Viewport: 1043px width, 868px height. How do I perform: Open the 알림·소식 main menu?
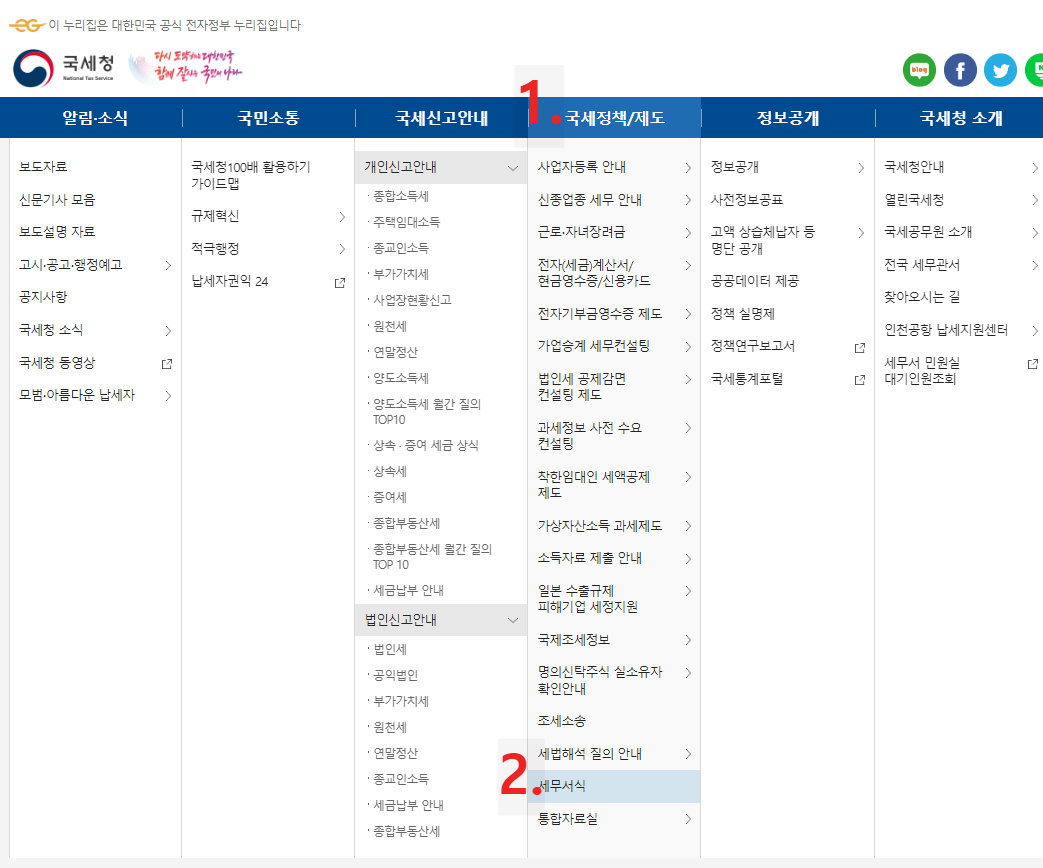[94, 118]
